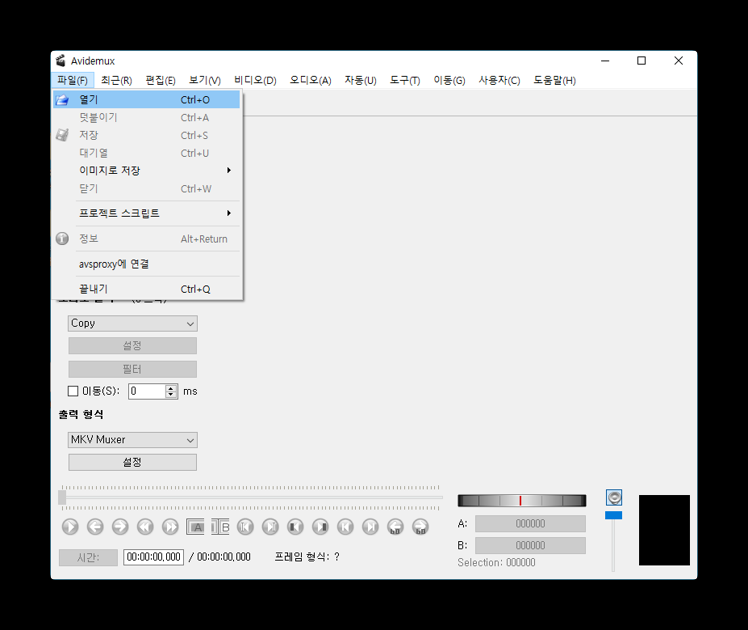Go to the next cut point icon
Screen dimensions: 748x630
click(270, 527)
